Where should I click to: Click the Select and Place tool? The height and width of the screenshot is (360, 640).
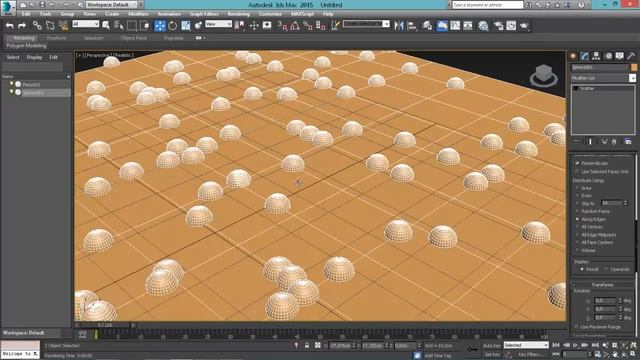198,25
